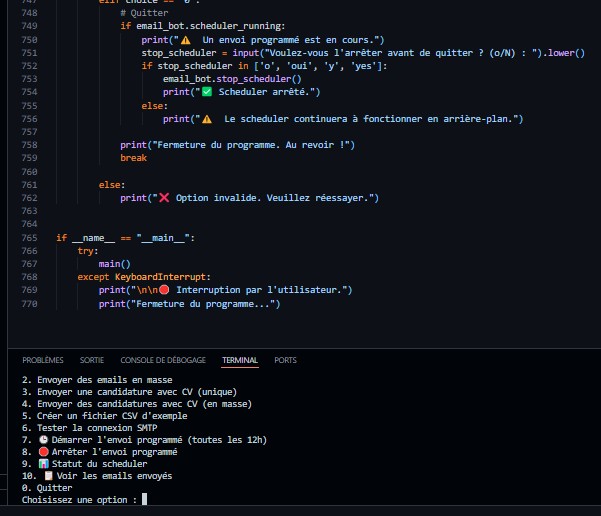
Task: Switch to the PROBLÈMES panel tab
Action: point(43,360)
